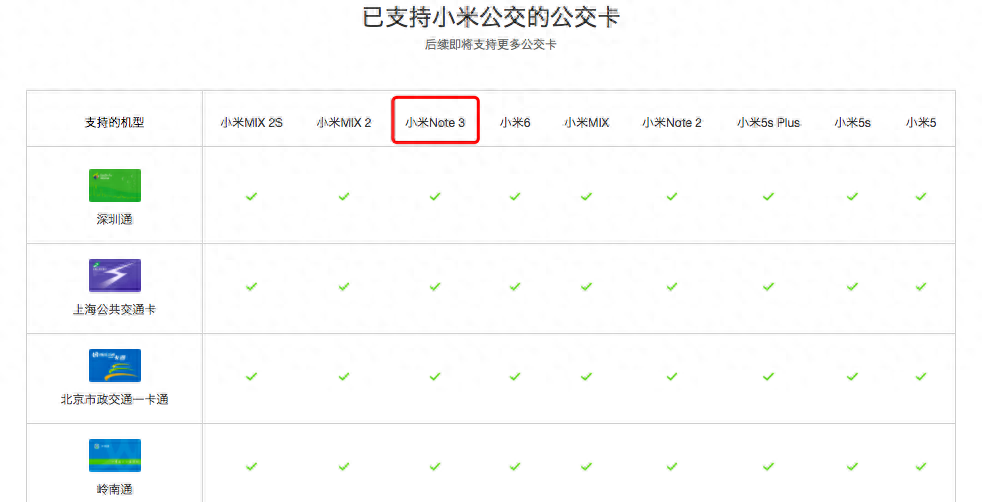Click 上海公共交通卡 checkmark under 小米6

click(x=515, y=287)
